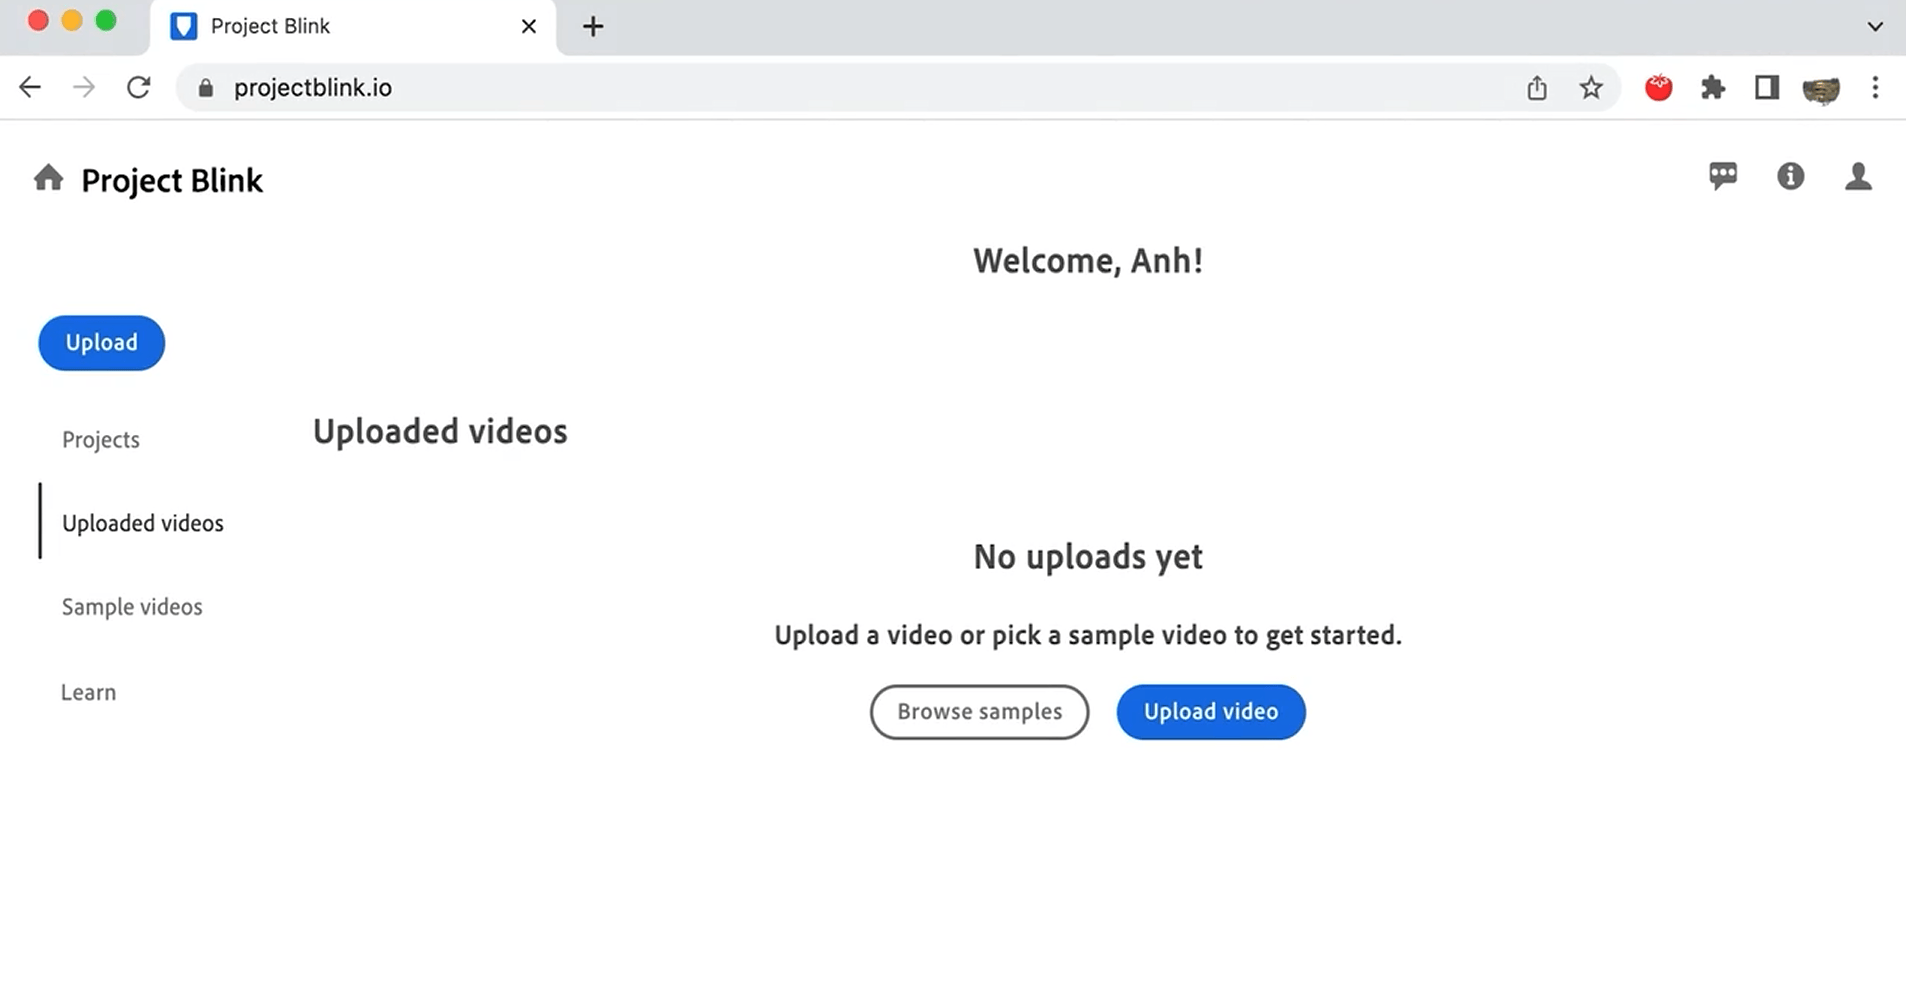Image resolution: width=1906 pixels, height=994 pixels.
Task: Click the blue Upload video button
Action: coord(1210,711)
